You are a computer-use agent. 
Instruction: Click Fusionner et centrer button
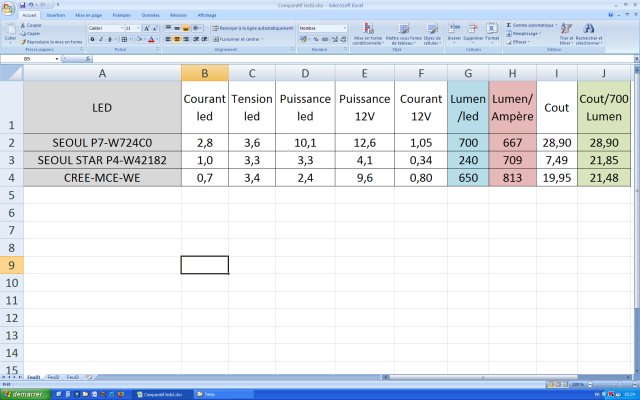[x=238, y=39]
